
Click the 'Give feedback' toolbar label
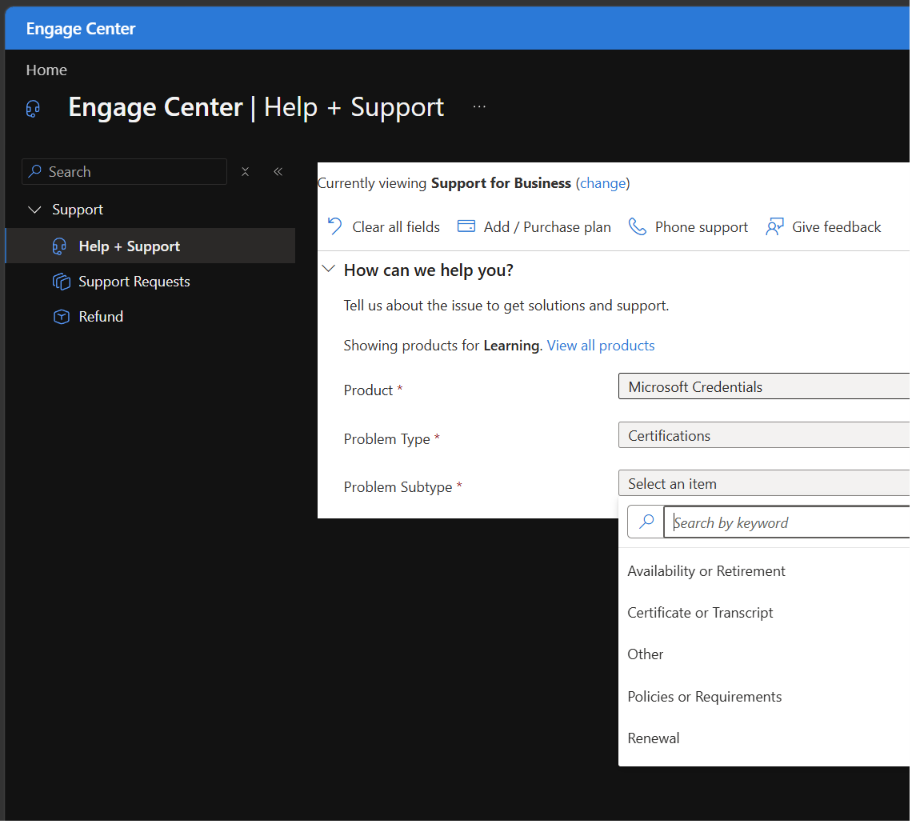[836, 227]
